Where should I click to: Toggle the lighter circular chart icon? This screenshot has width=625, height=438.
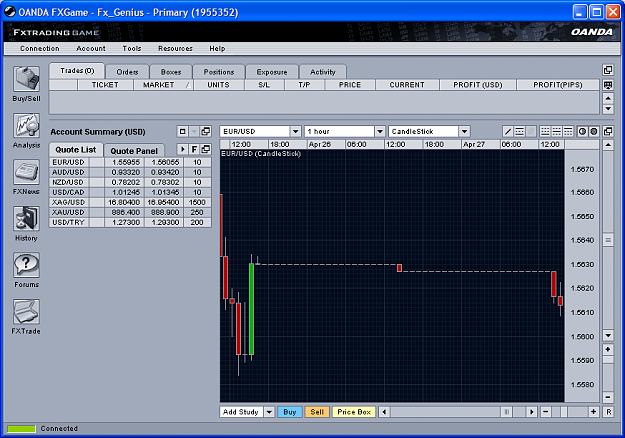[582, 132]
